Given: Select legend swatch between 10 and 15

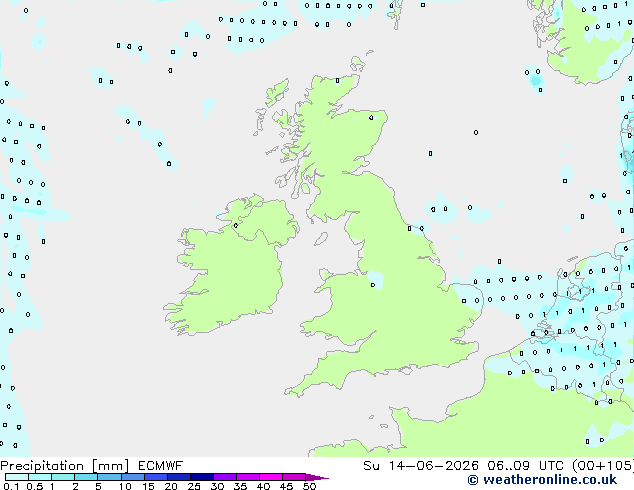Looking at the screenshot, I should [133, 477].
